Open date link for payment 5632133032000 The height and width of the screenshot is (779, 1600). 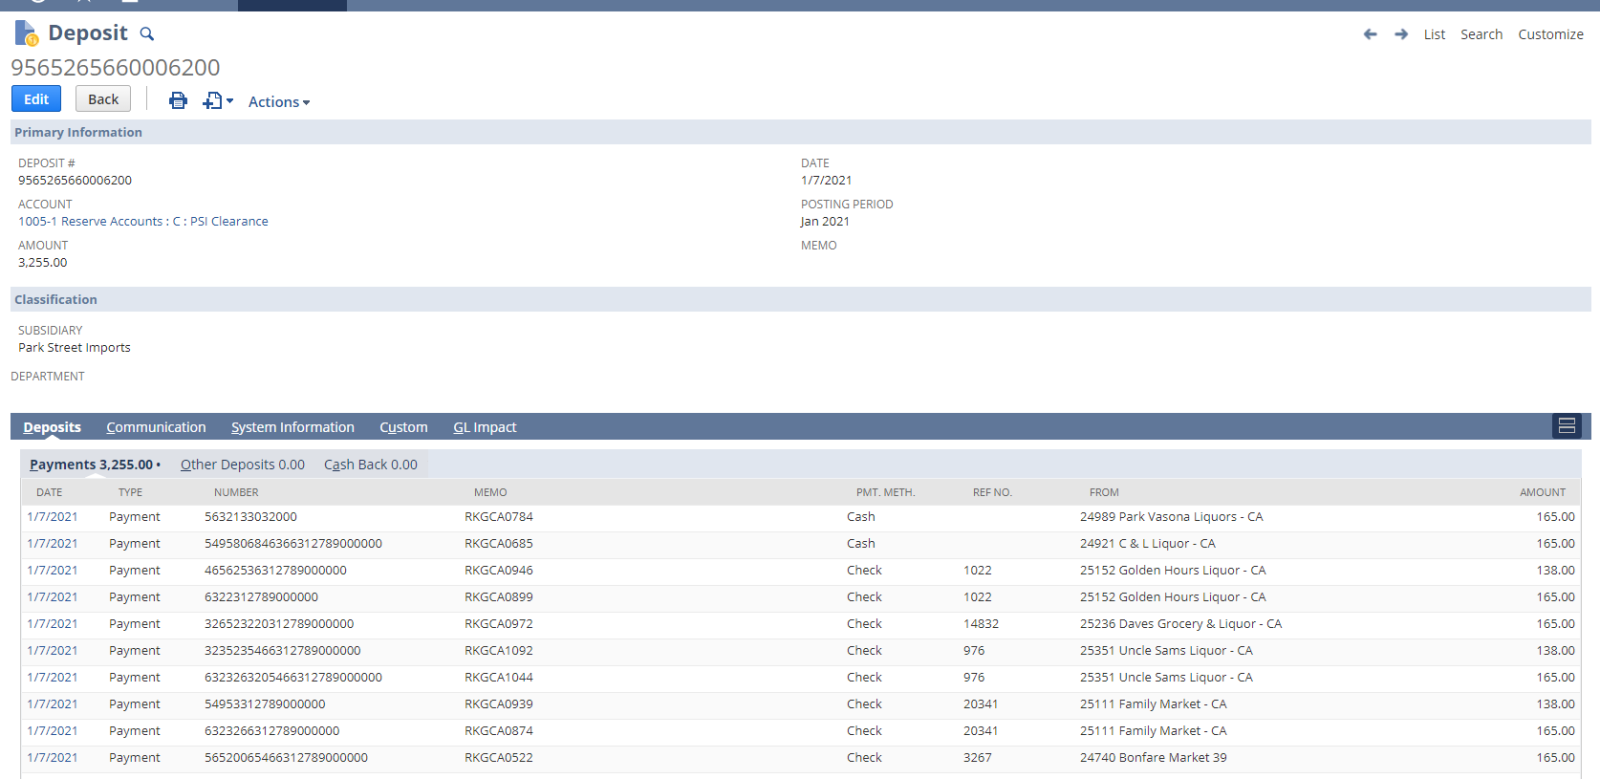[x=52, y=517]
